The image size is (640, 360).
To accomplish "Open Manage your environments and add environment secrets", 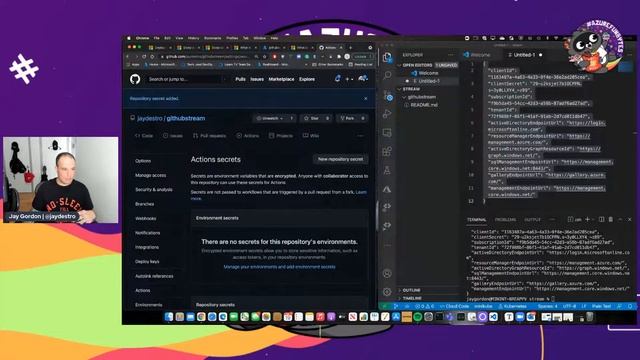I will point(280,267).
